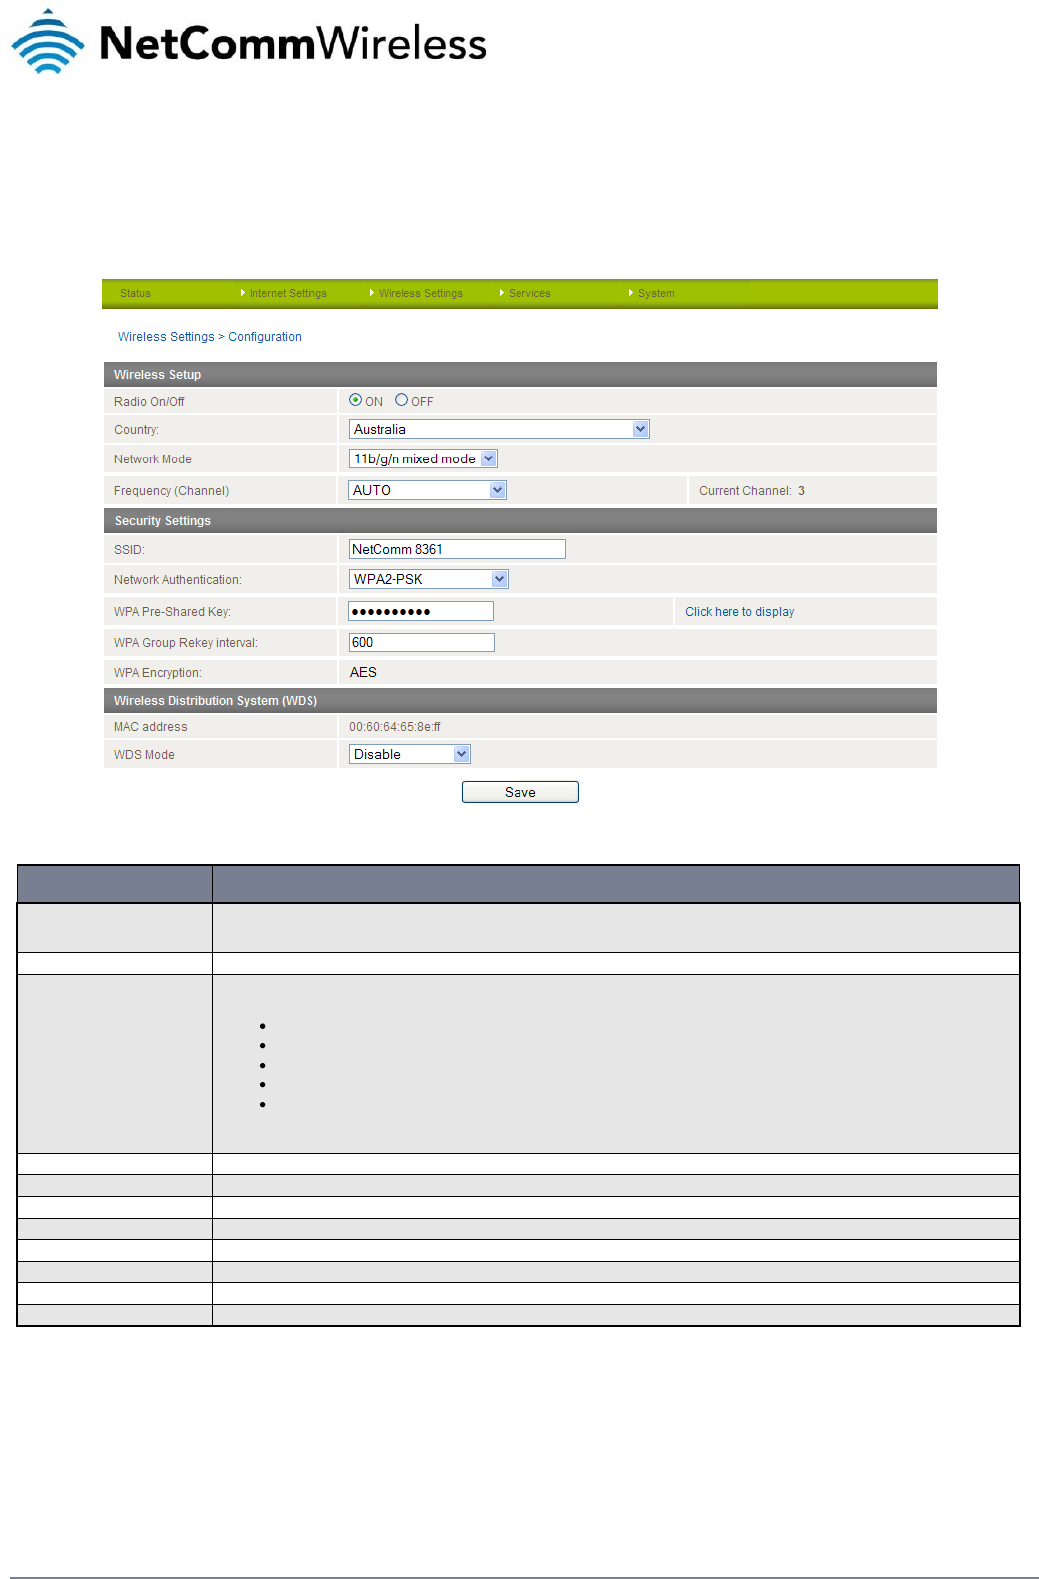
Task: Open the Internet Settings menu
Action: (x=288, y=293)
